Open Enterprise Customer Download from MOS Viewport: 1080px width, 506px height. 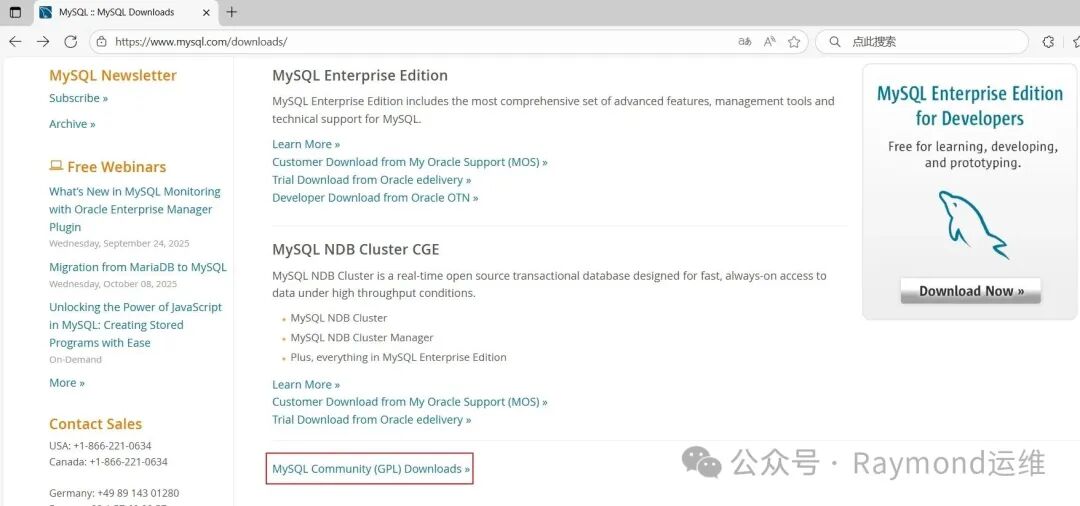[410, 162]
